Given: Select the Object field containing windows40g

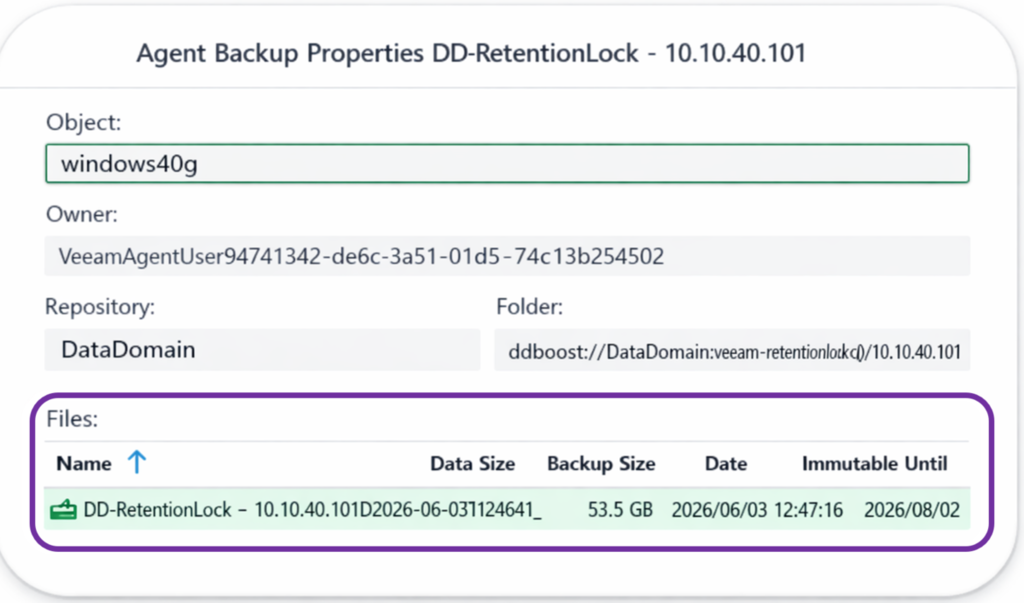Looking at the screenshot, I should click(507, 163).
